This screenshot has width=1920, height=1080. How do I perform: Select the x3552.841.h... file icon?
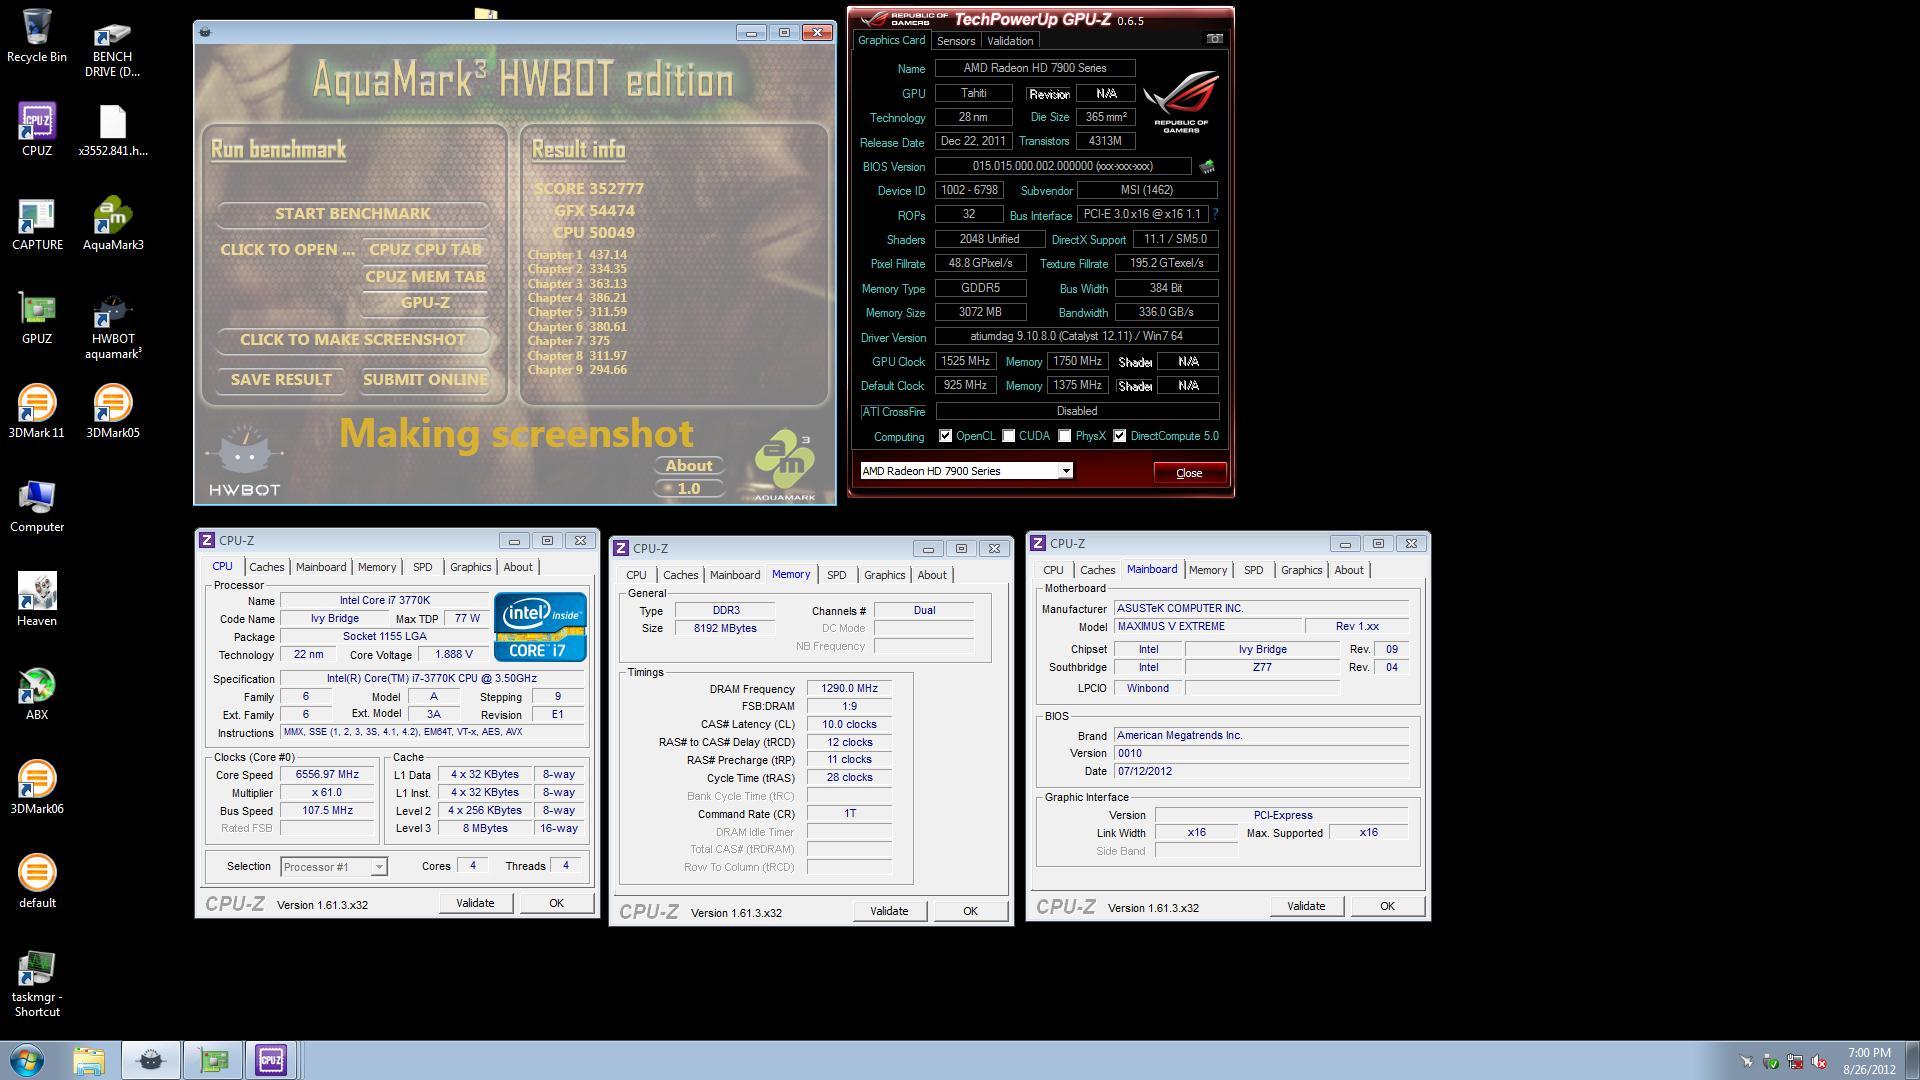pyautogui.click(x=113, y=129)
